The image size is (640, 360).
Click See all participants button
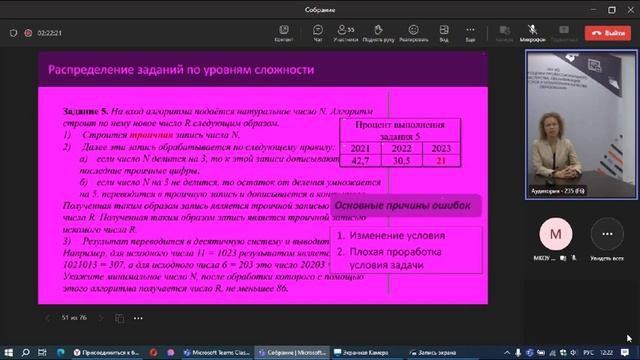[x=607, y=234]
